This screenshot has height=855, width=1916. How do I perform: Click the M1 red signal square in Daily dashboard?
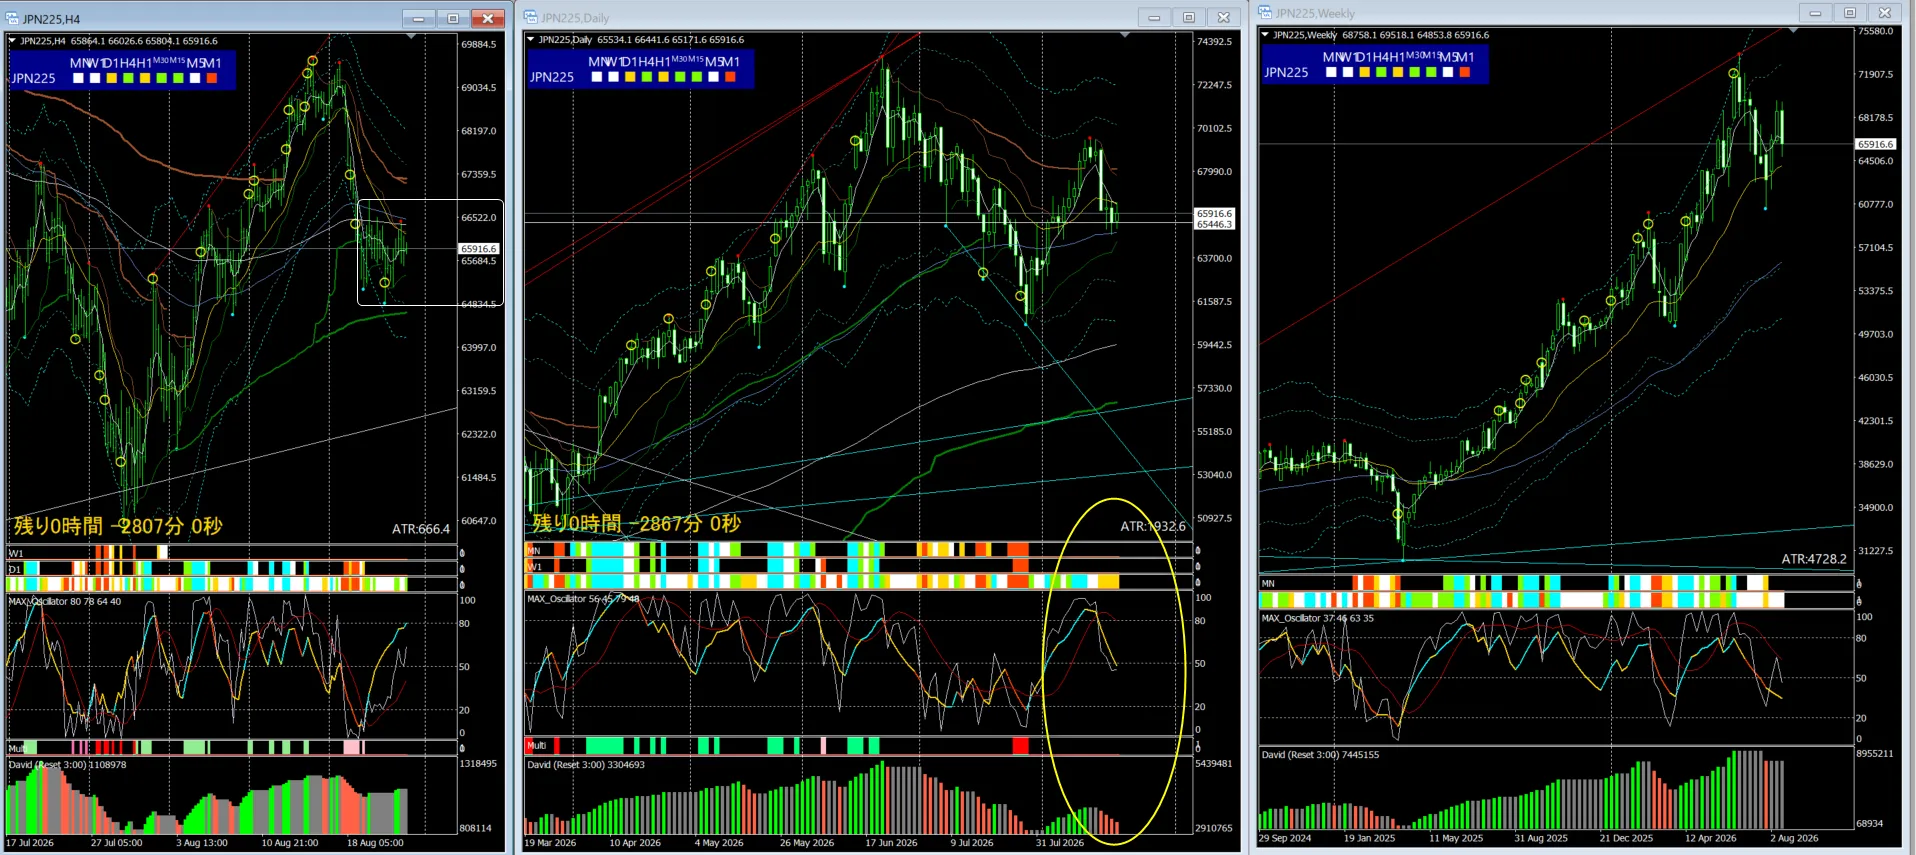click(730, 77)
